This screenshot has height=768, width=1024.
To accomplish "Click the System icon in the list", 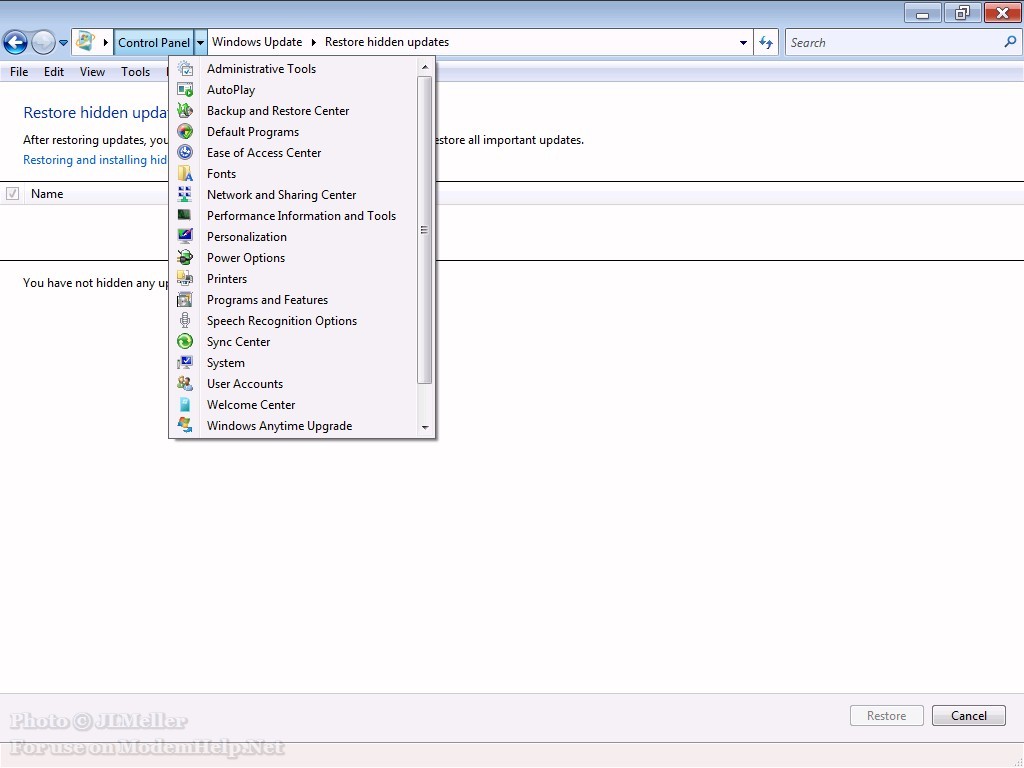I will [x=185, y=362].
